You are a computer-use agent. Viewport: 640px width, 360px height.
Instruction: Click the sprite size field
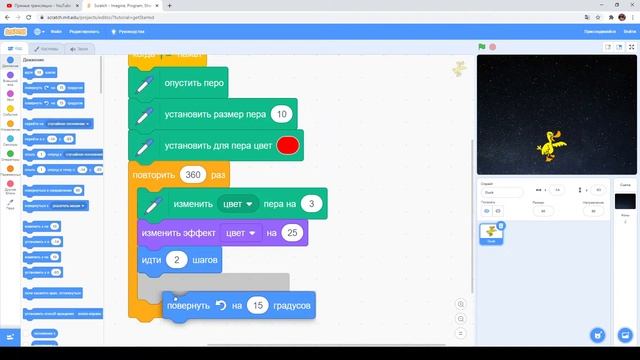(543, 211)
